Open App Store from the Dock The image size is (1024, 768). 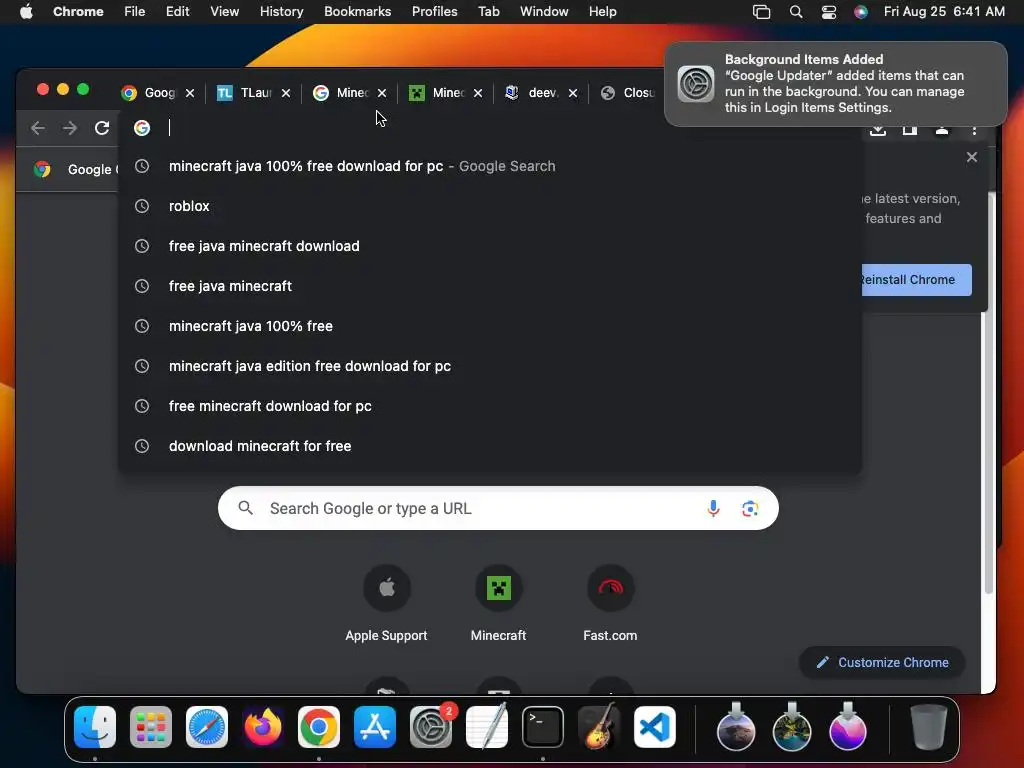click(375, 727)
